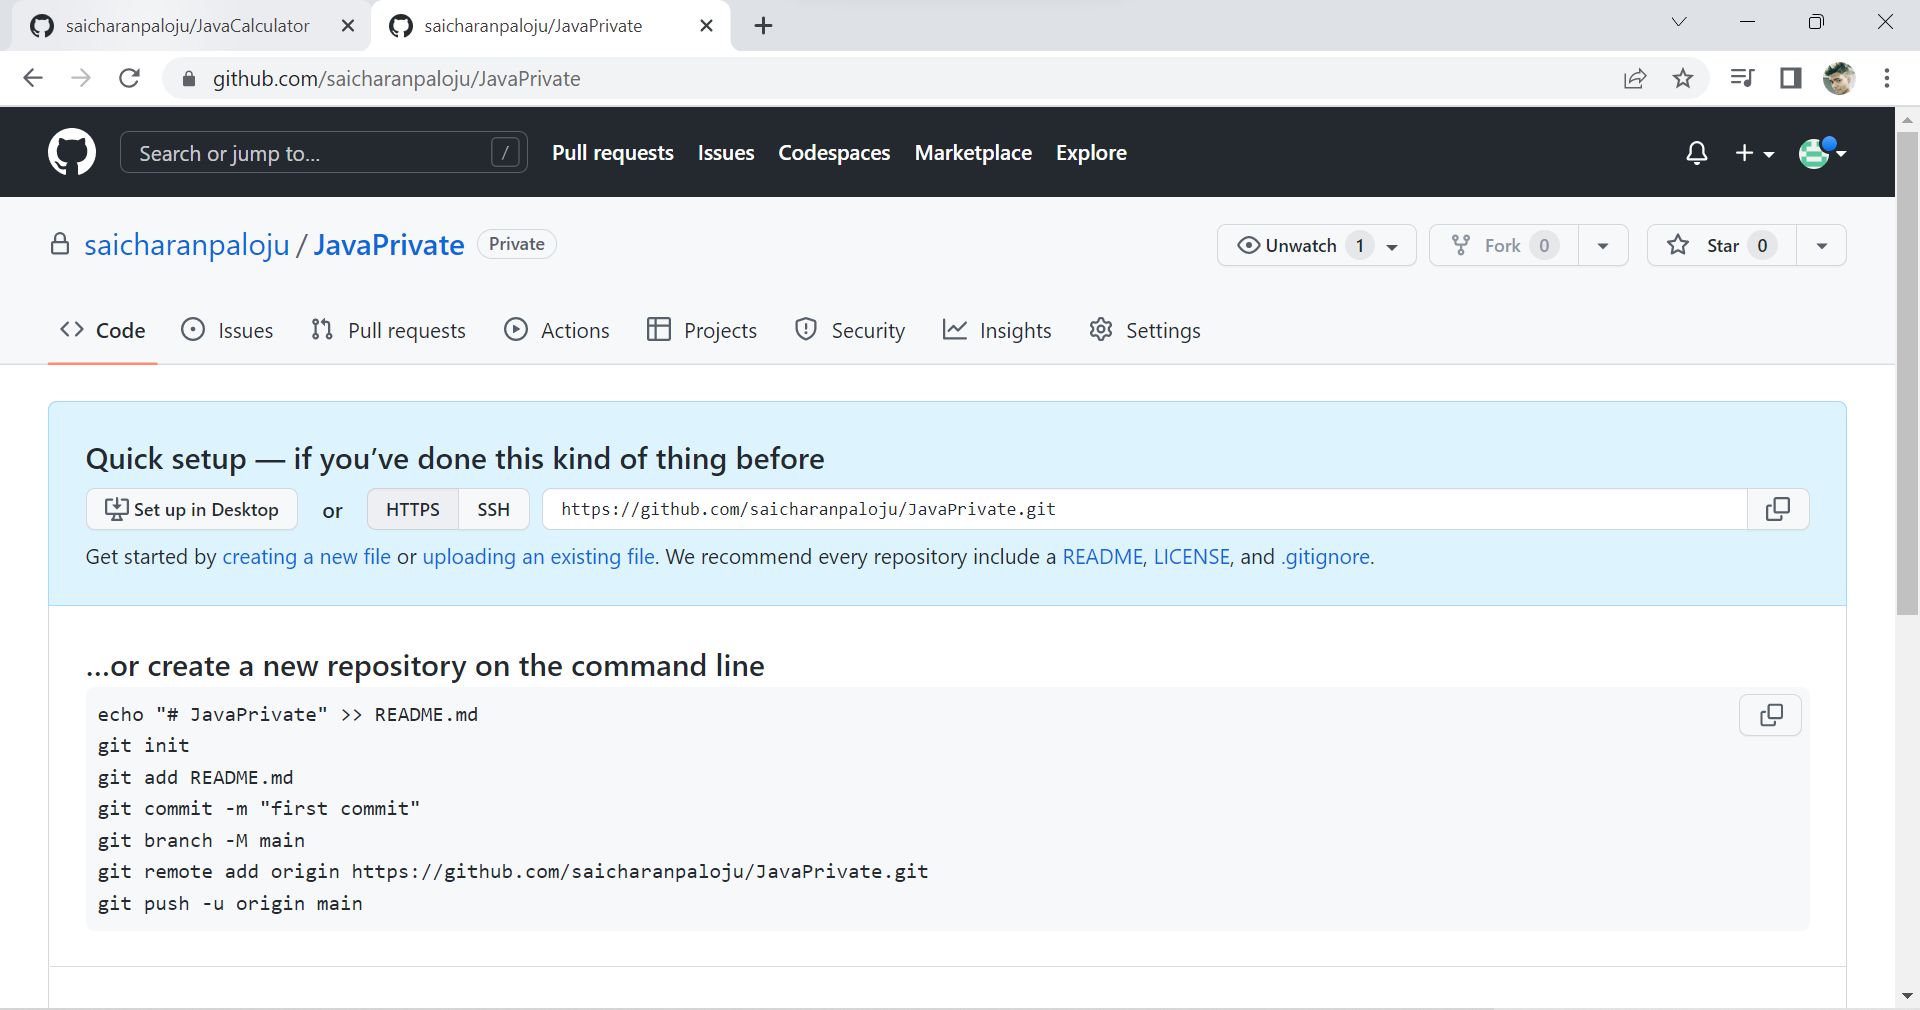Screen dimensions: 1920x1010
Task: Select the HTTPS protocol option
Action: click(x=412, y=509)
